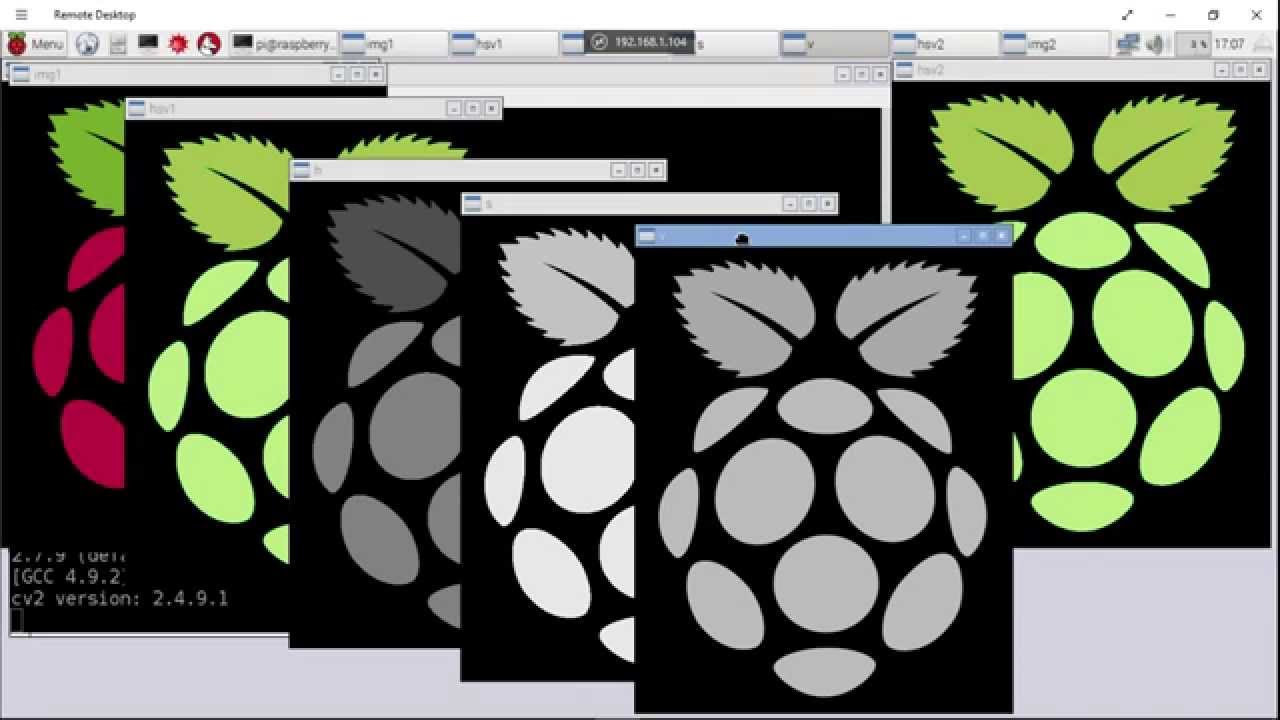Open the Wolfram red wolf icon
The image size is (1280, 720).
pos(209,44)
